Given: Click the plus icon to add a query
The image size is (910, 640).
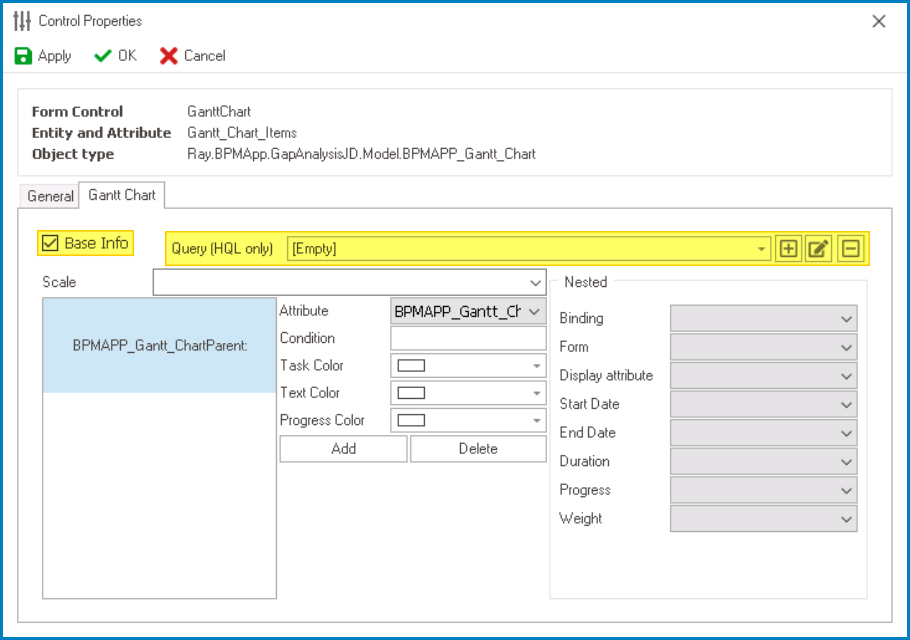Looking at the screenshot, I should (788, 248).
